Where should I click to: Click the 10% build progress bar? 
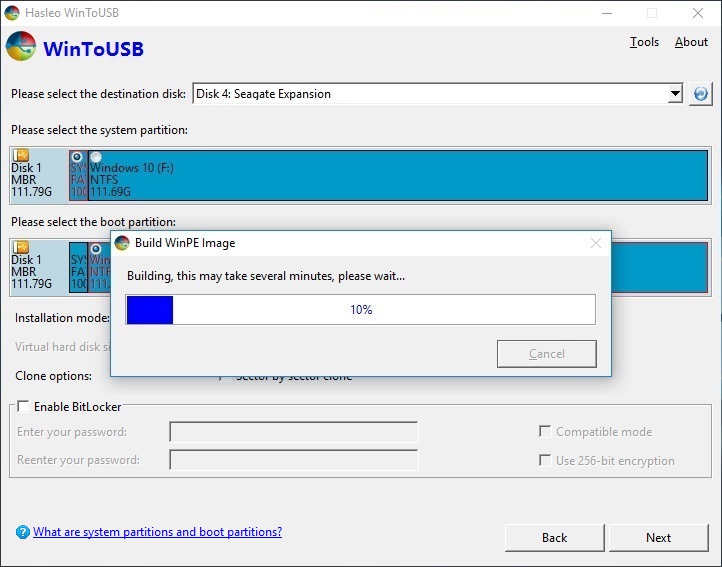tap(361, 310)
